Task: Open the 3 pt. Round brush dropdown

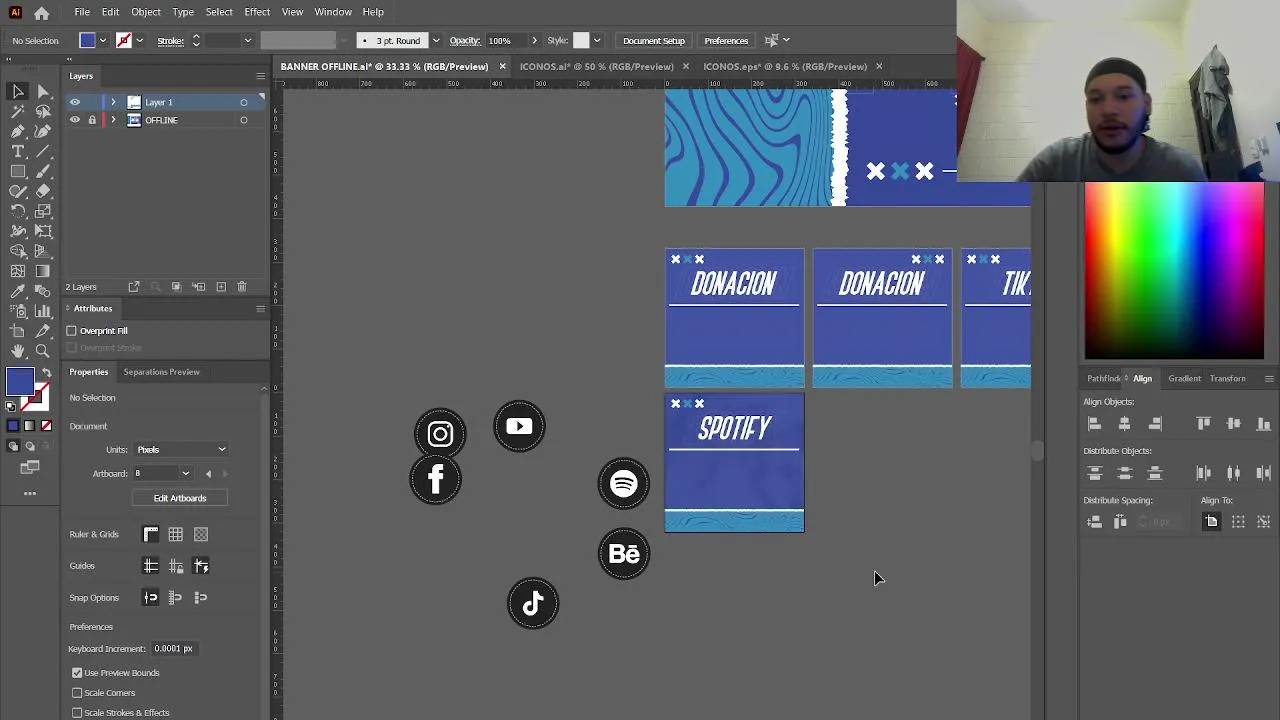Action: click(x=435, y=41)
